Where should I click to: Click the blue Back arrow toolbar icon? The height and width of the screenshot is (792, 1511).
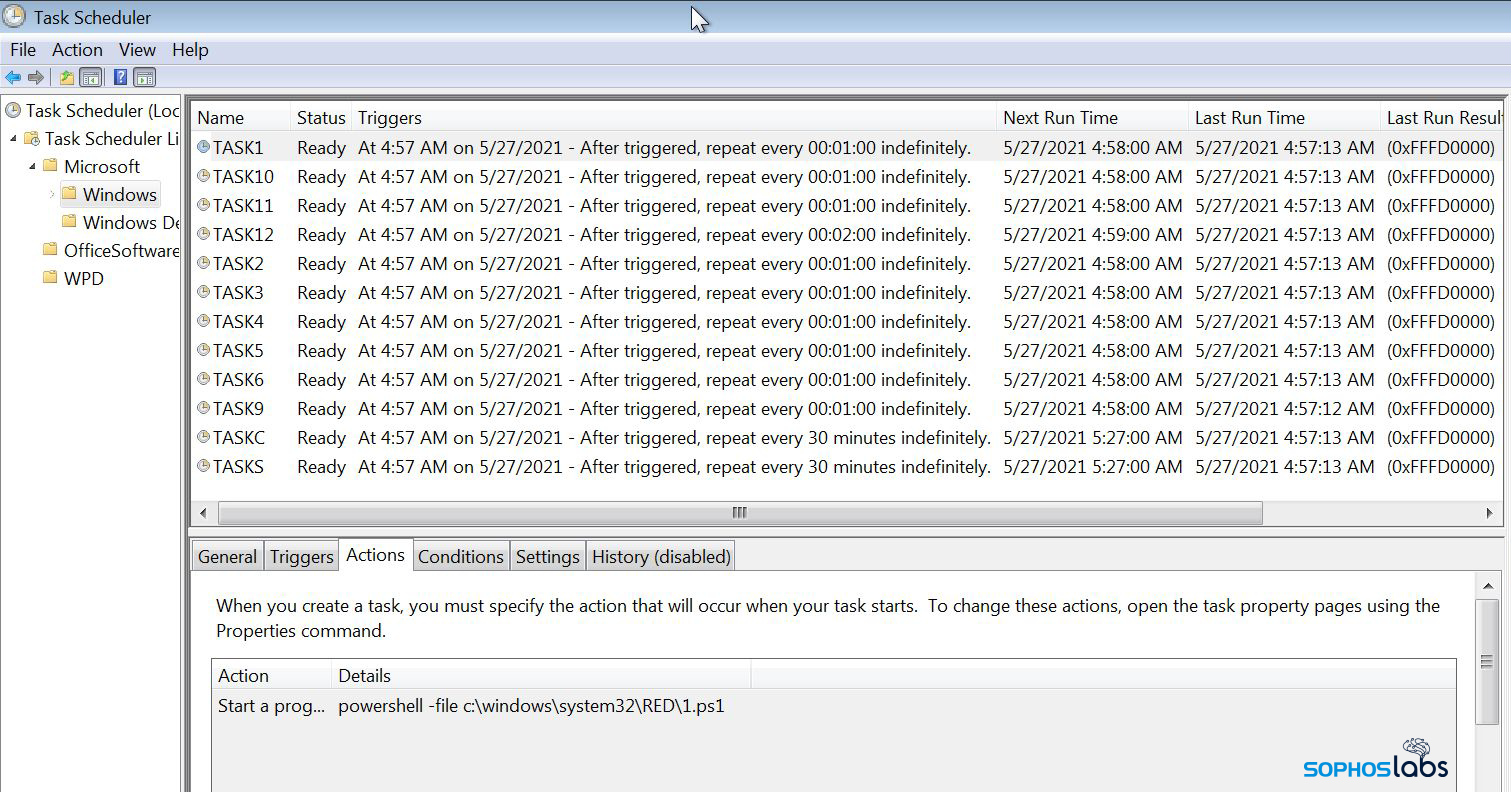pos(13,77)
